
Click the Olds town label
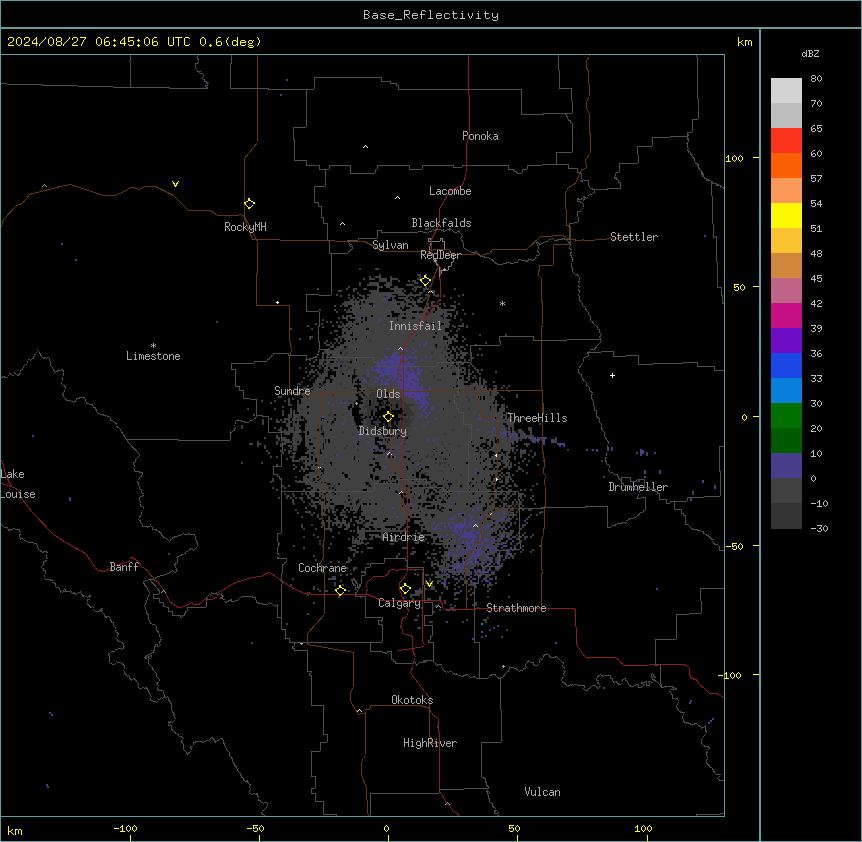(x=388, y=394)
